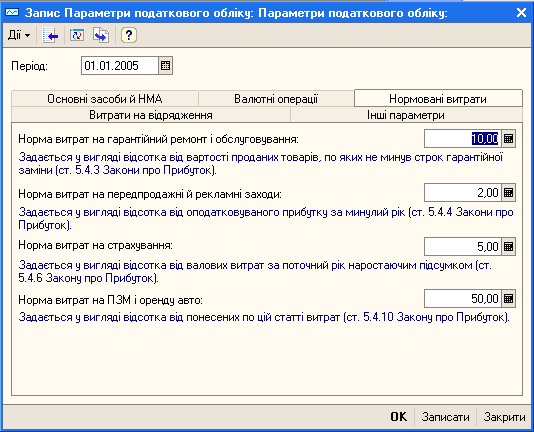Image resolution: width=534 pixels, height=432 pixels.
Task: Click label Норма витрат на ПЗМ і оренду авто:
Action: [x=111, y=300]
